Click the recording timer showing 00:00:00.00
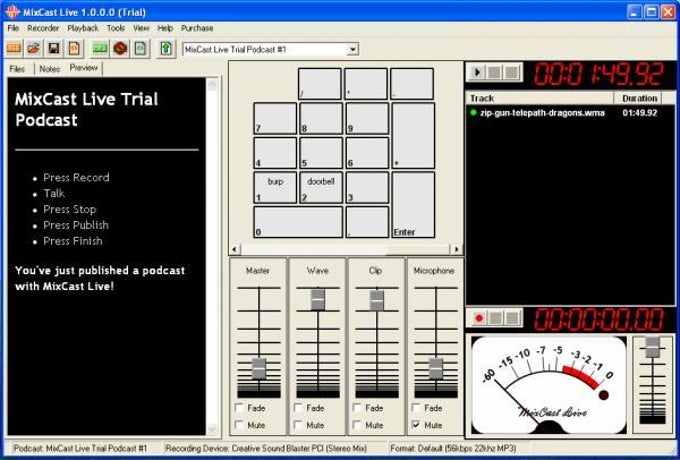The image size is (680, 460). tap(598, 320)
